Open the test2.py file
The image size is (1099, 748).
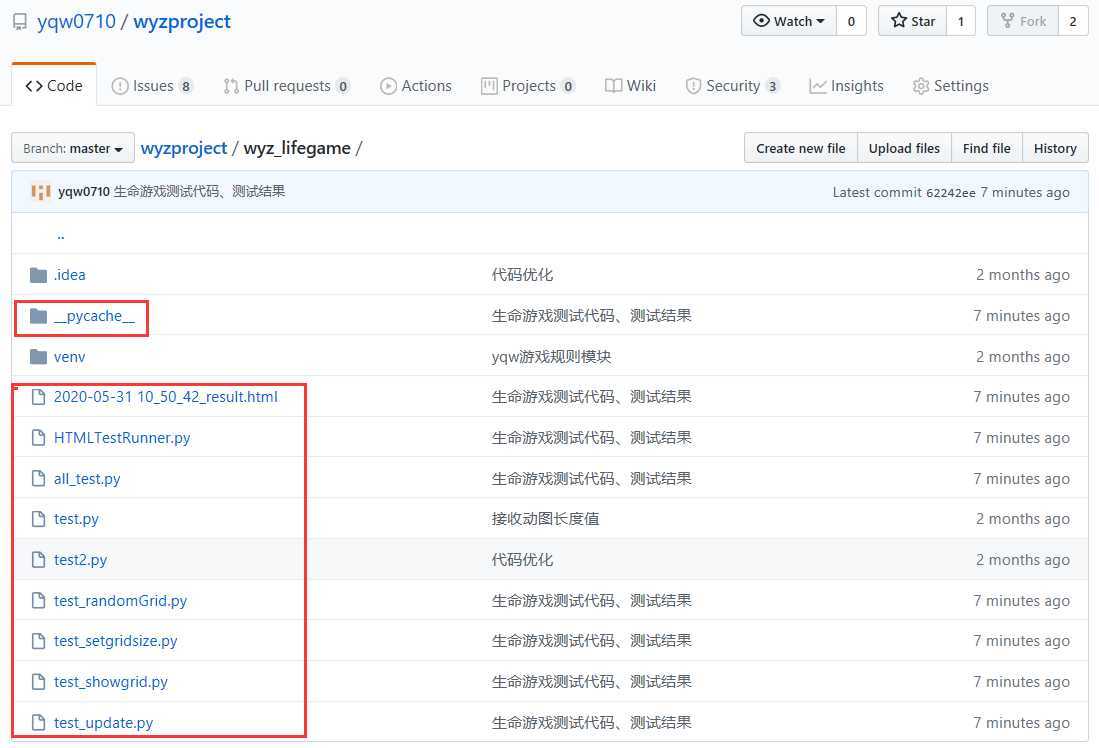click(x=81, y=560)
